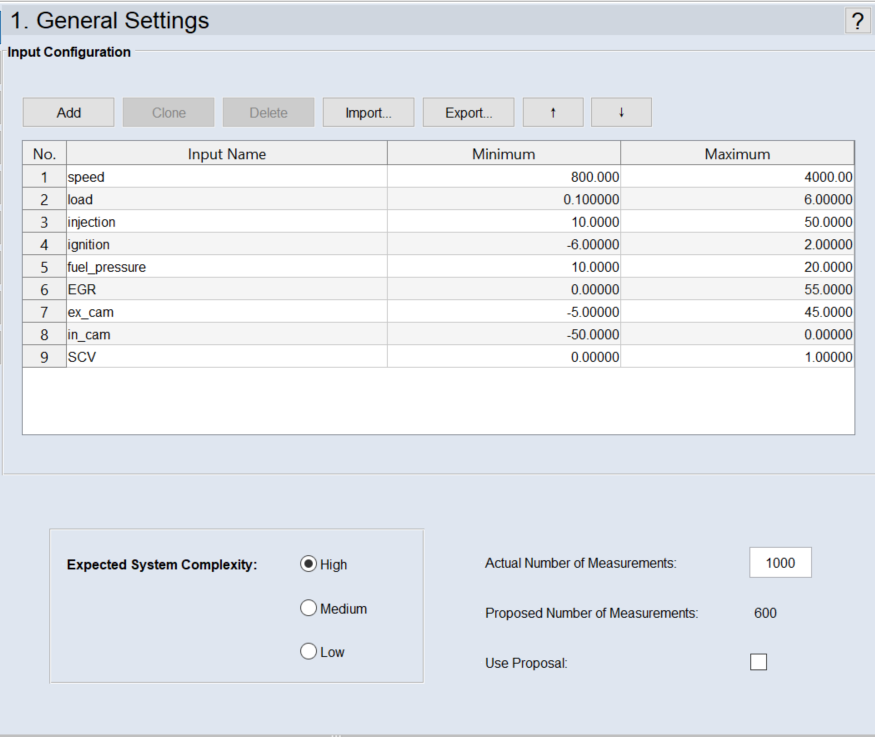
Task: Click the Minimum column header
Action: 503,154
